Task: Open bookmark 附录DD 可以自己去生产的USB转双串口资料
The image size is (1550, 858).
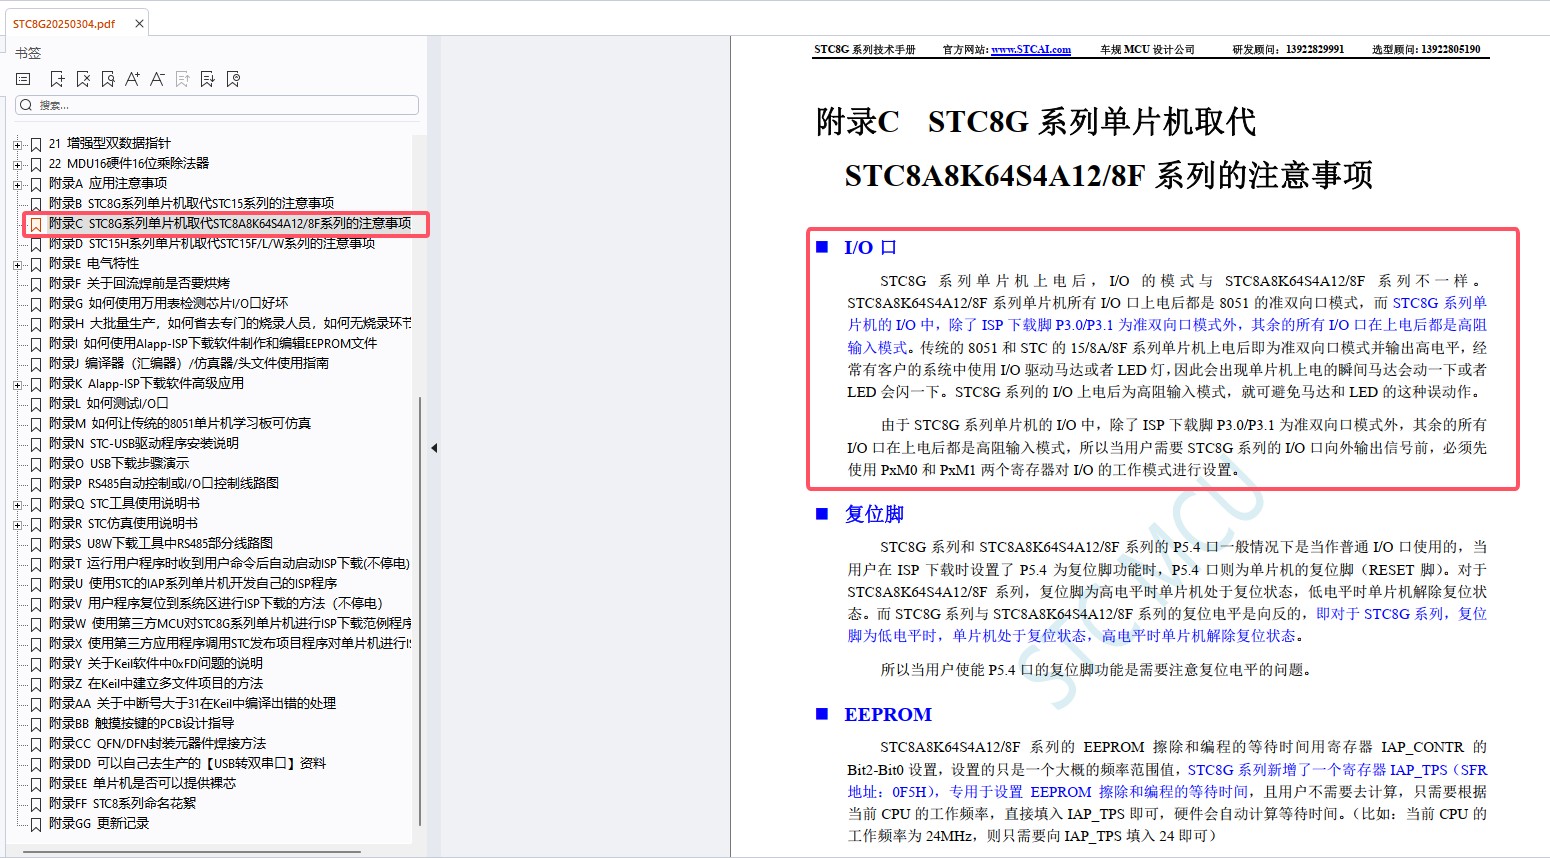Action: point(187,764)
